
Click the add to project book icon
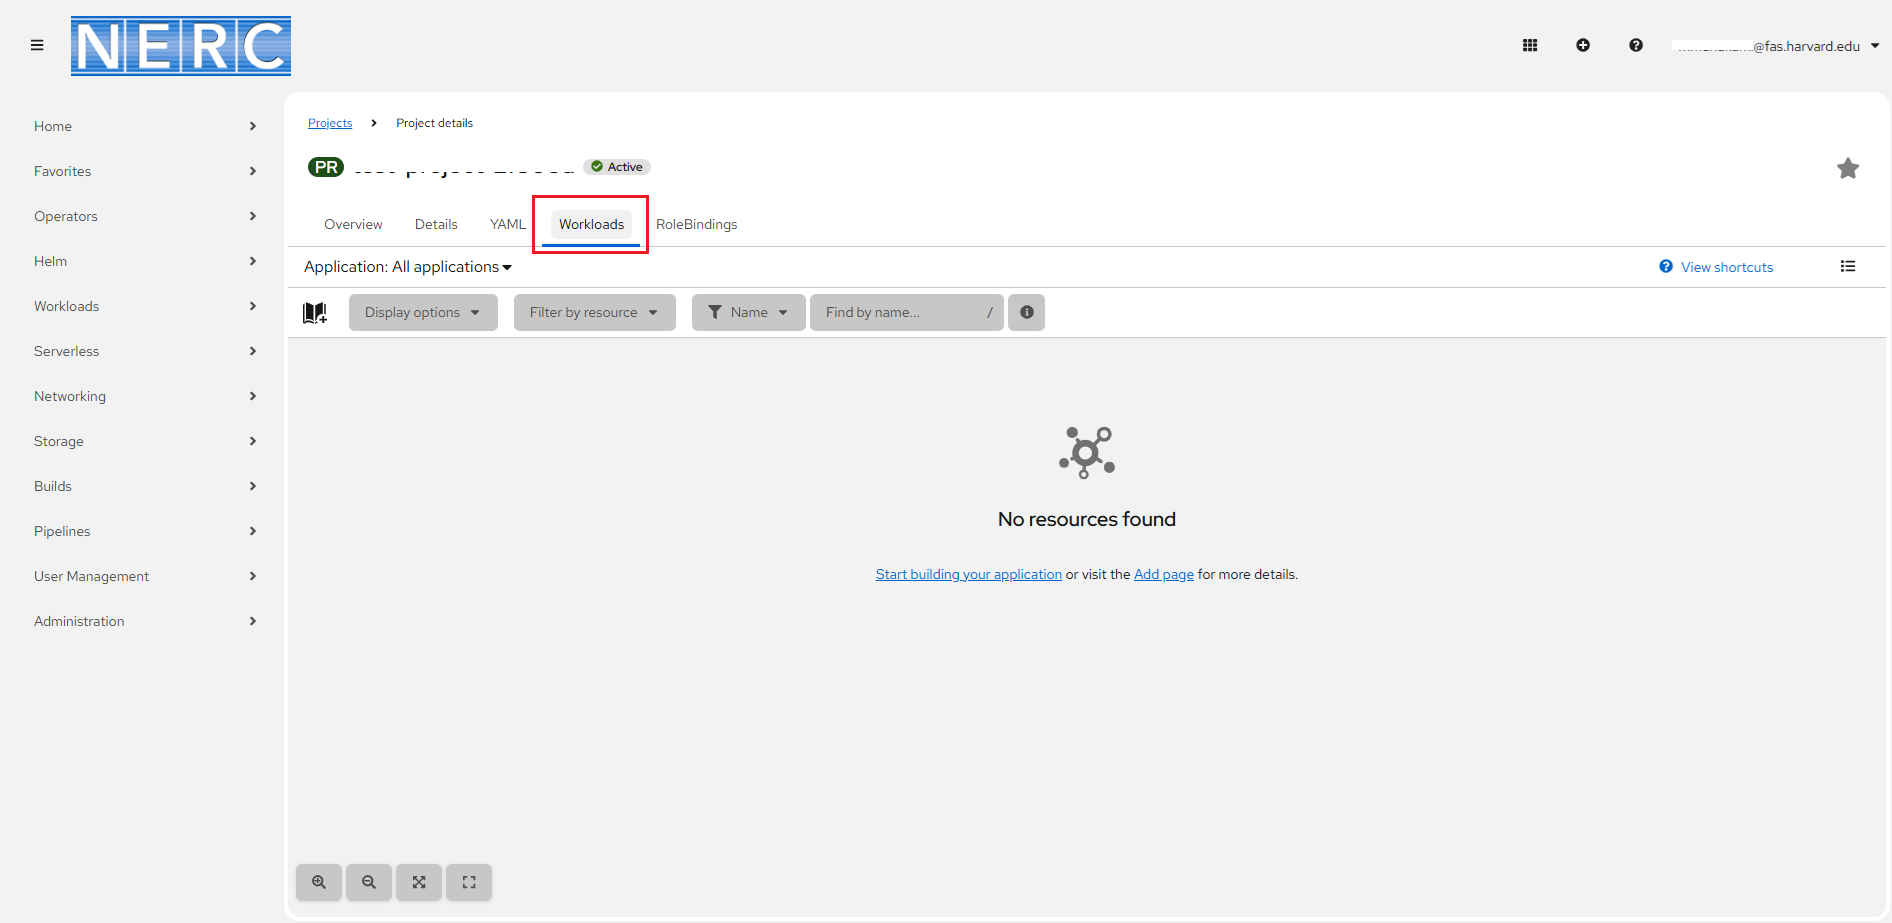[x=315, y=313]
